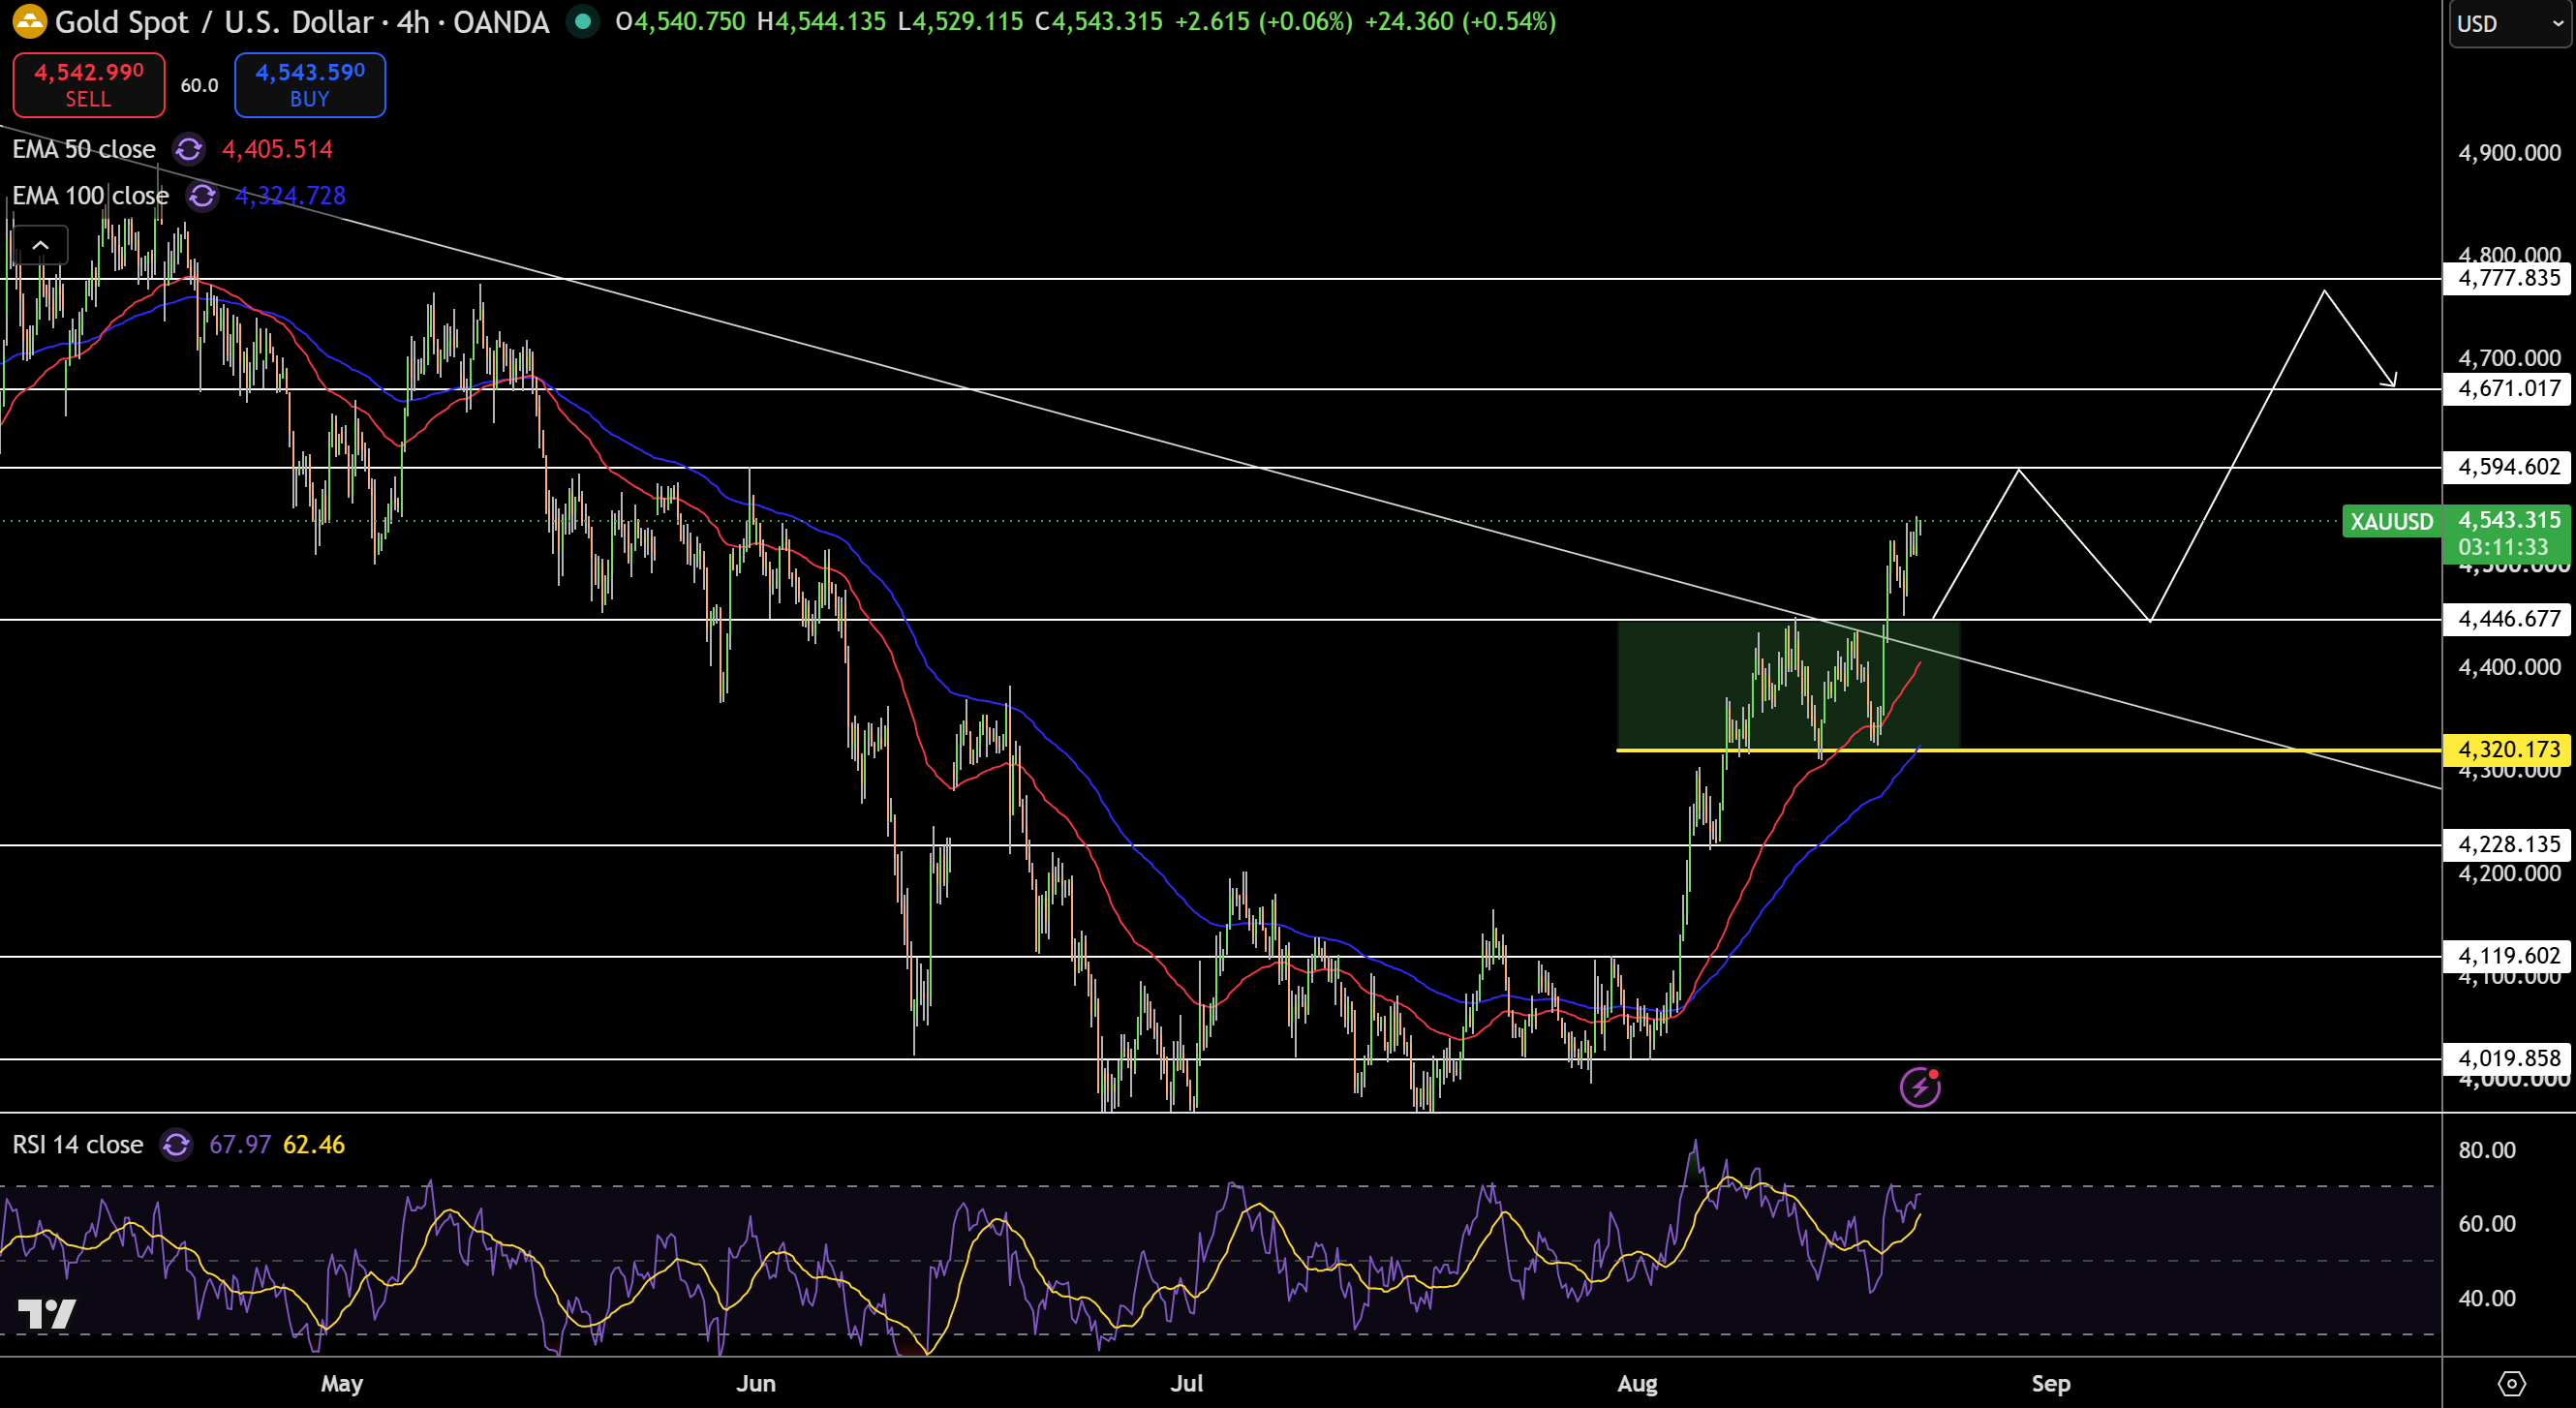
Task: Open chart settings gear icon bottom right
Action: [x=2511, y=1383]
